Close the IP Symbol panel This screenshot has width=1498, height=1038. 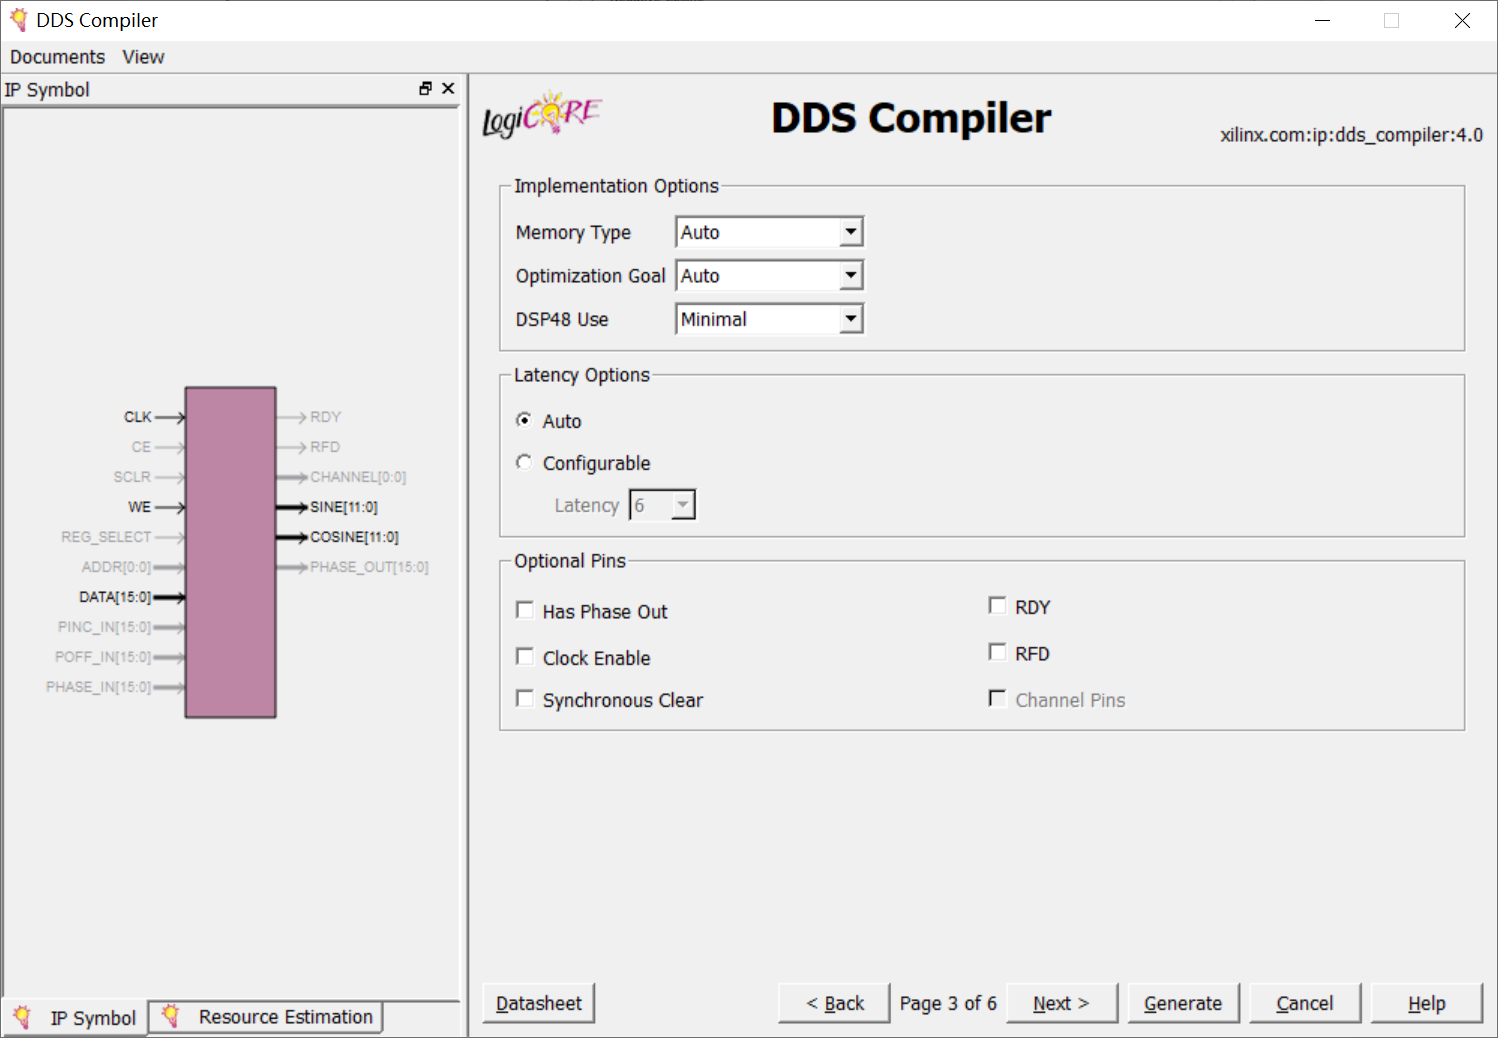(x=448, y=89)
